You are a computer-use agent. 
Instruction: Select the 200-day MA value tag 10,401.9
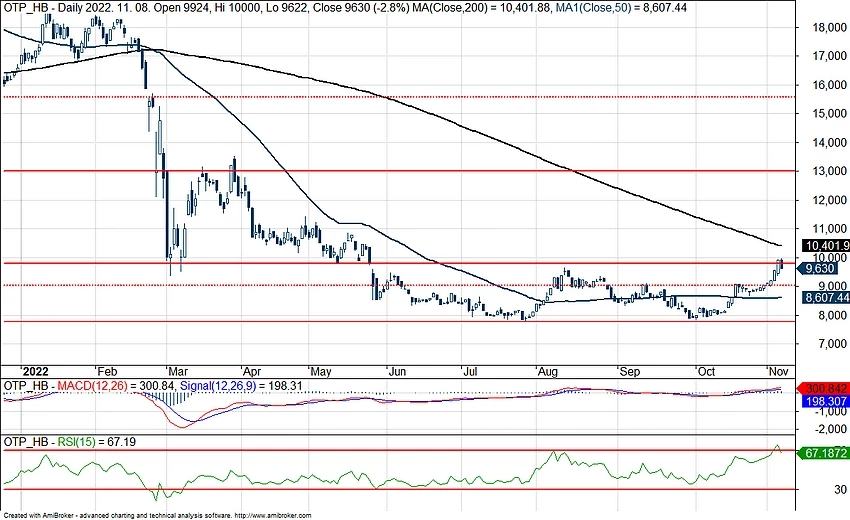click(825, 246)
